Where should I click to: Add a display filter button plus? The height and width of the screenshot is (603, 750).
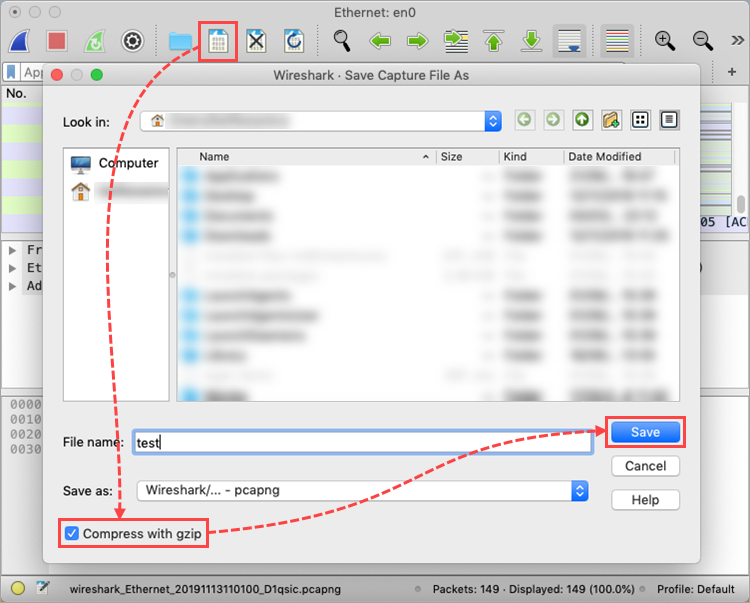click(732, 72)
